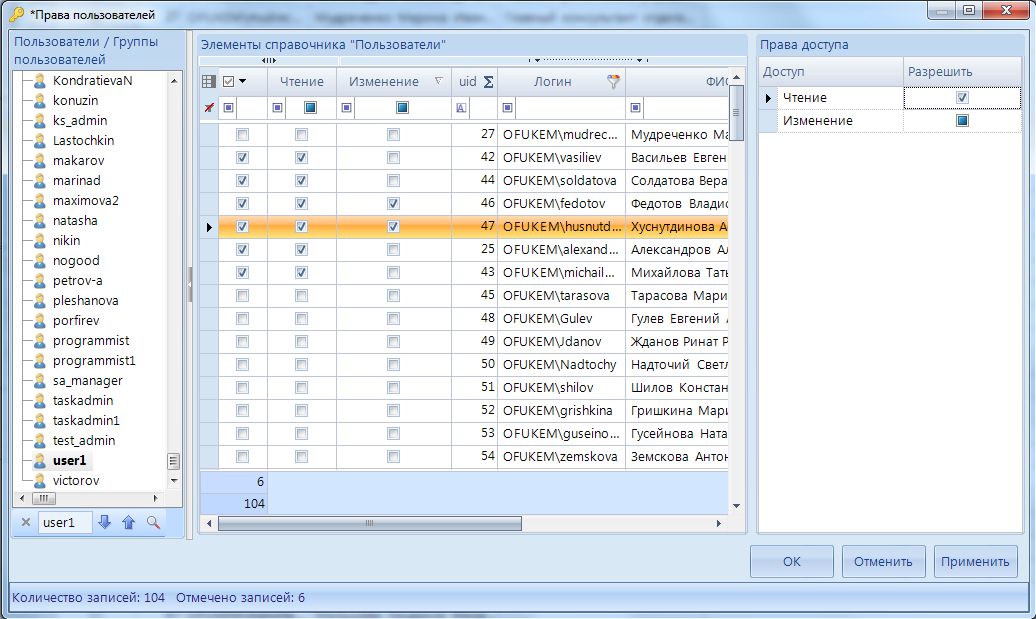Open the select-all checkbox dropdown arrow
The width and height of the screenshot is (1036, 619).
point(243,82)
